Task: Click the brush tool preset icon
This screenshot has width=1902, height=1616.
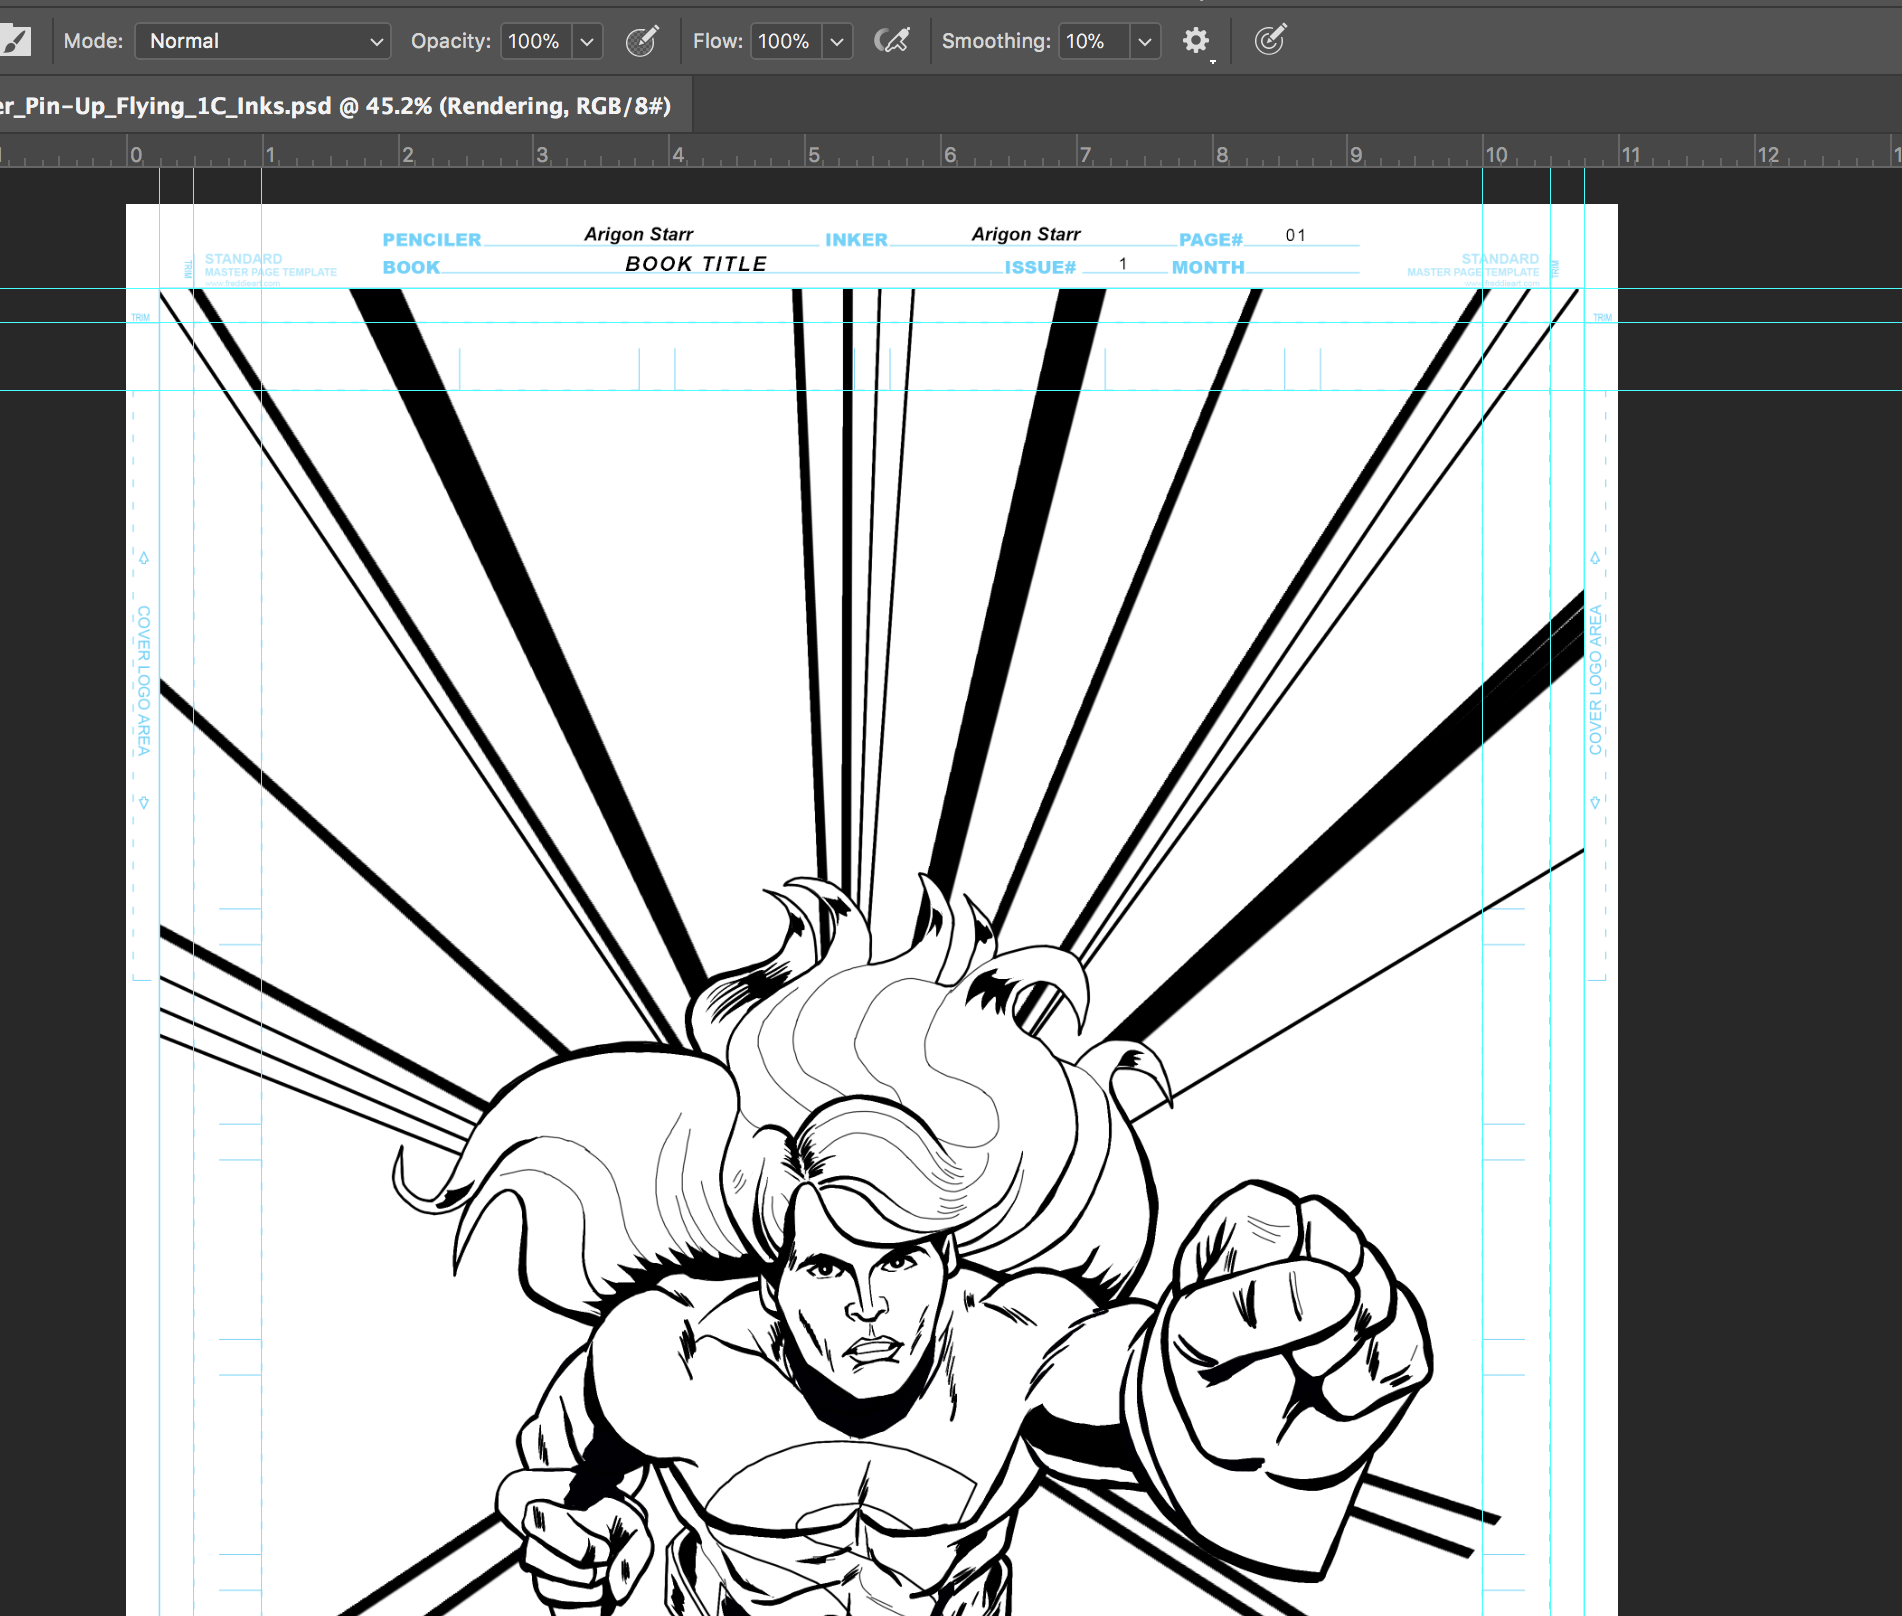Action: click(15, 41)
